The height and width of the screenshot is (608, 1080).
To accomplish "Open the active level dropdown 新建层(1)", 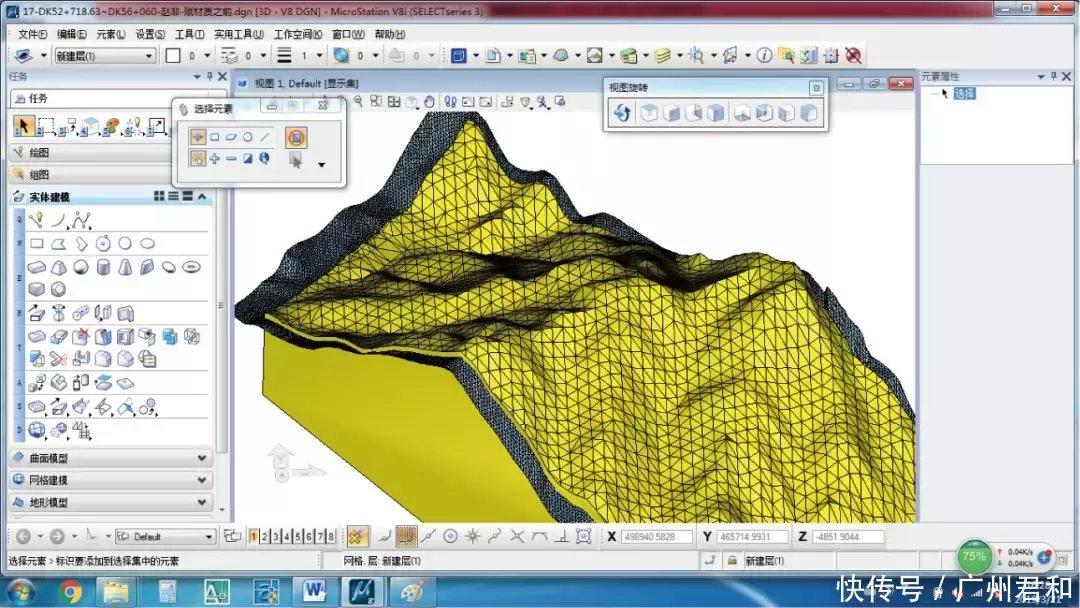I will click(x=105, y=56).
